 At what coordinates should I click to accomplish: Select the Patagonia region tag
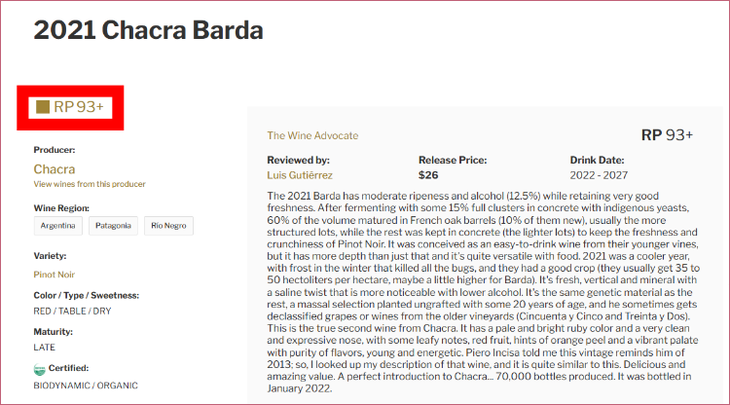(x=112, y=226)
